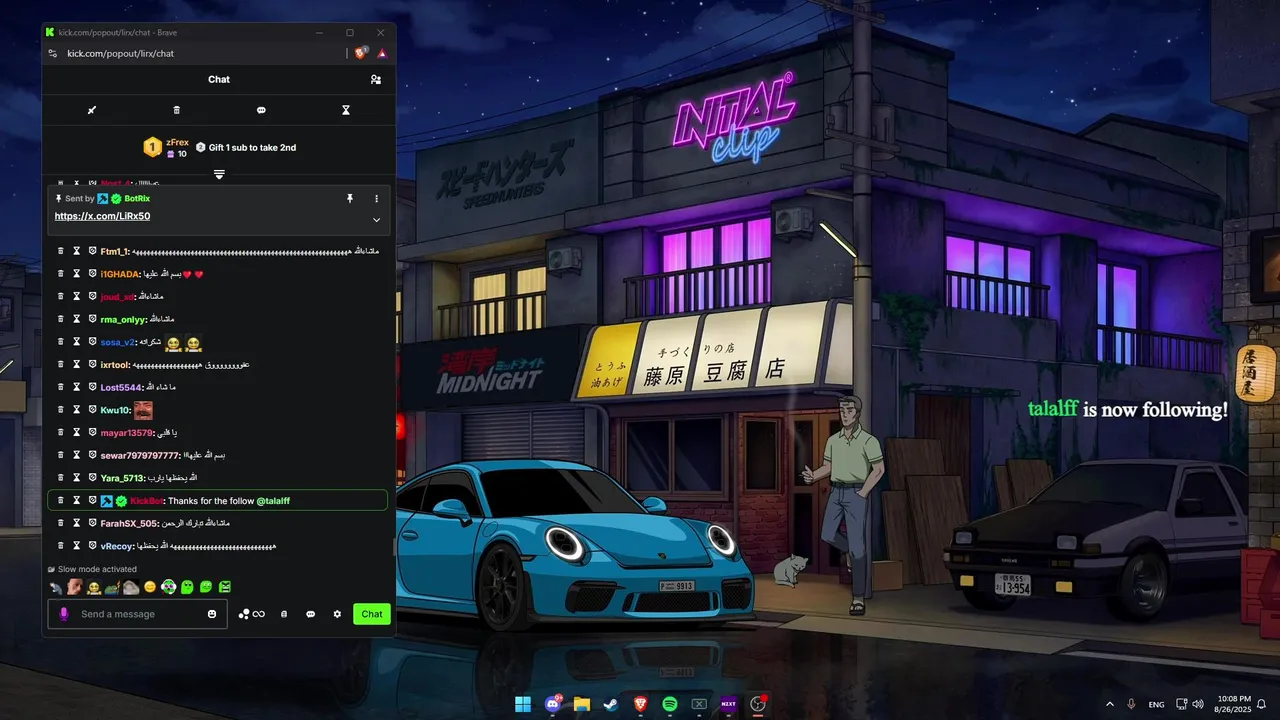The height and width of the screenshot is (720, 1280).
Task: Timeout user Lost5544
Action: [x=76, y=387]
